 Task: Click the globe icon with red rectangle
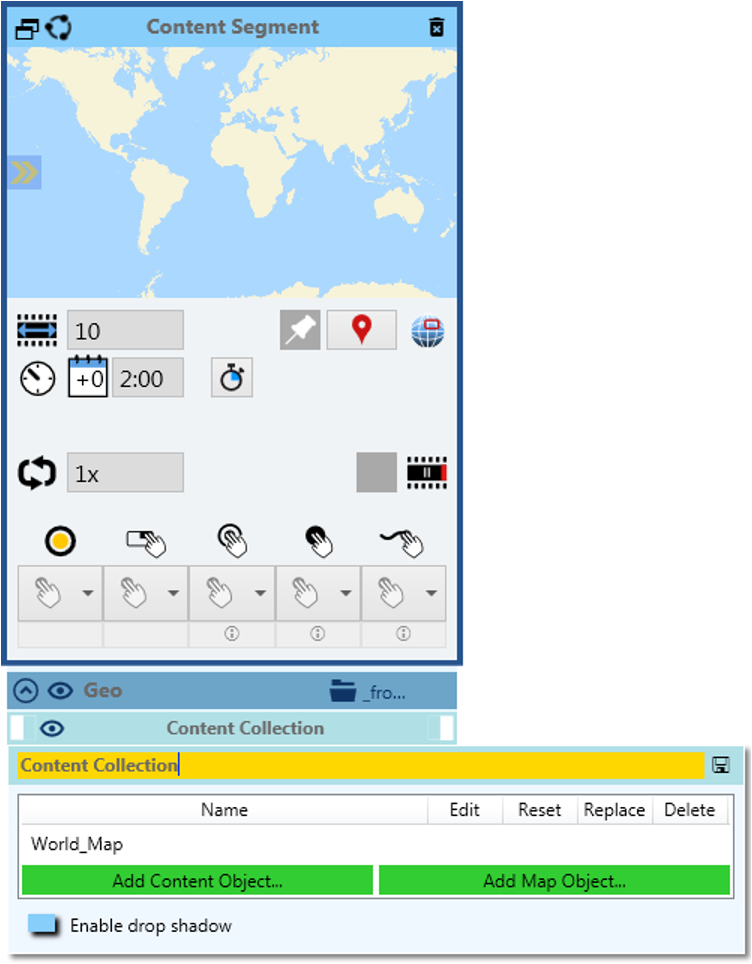(427, 331)
